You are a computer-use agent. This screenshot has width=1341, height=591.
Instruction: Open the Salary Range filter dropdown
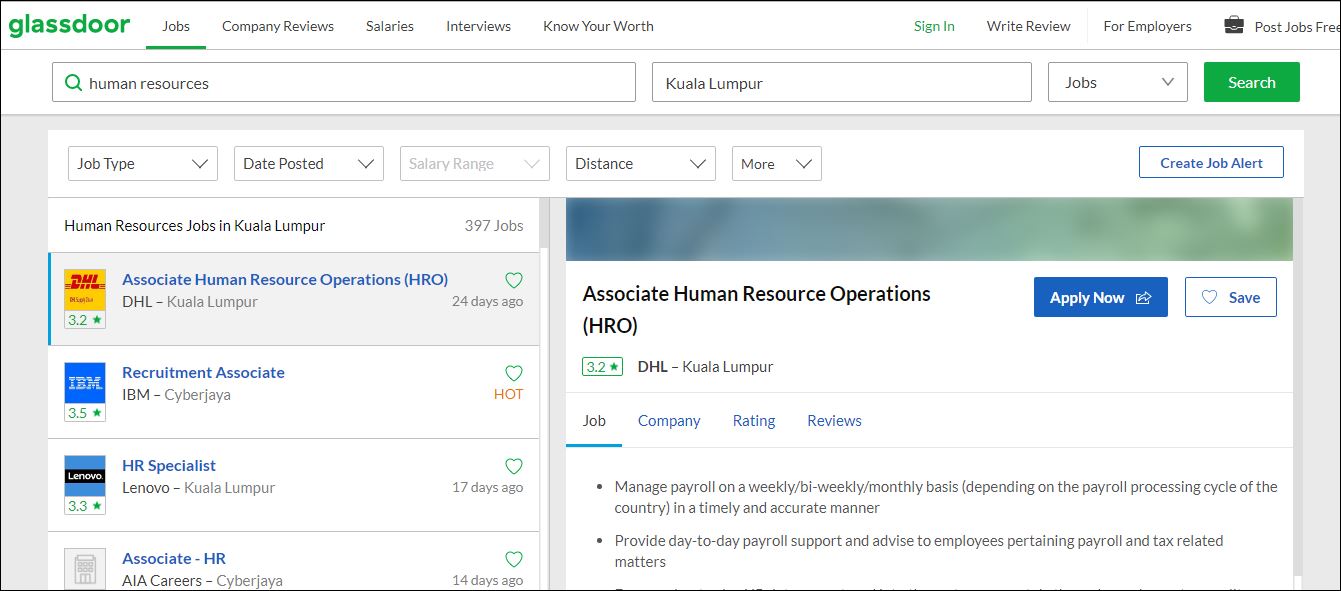pos(475,164)
